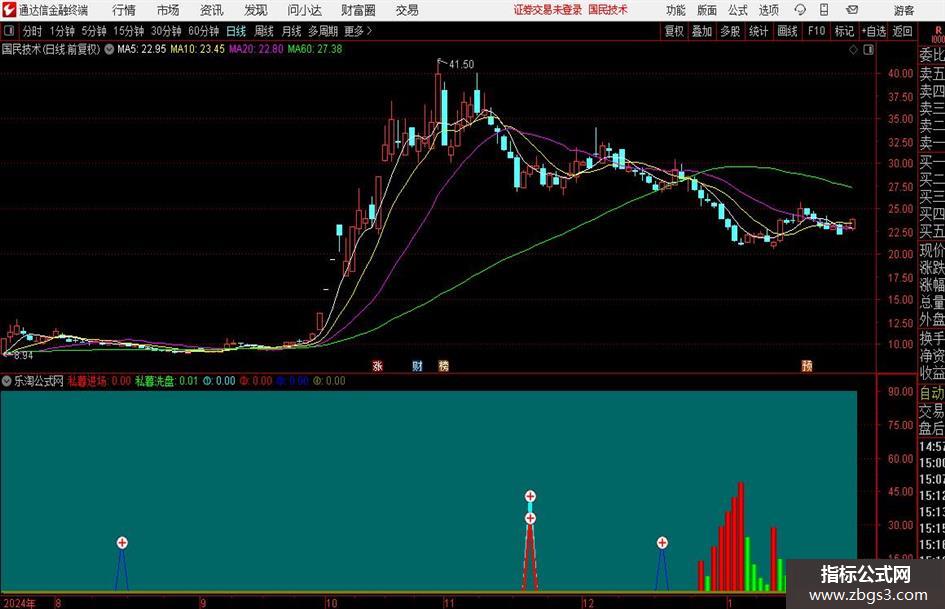
Task: Click the 涨 event marker icon
Action: 378,365
